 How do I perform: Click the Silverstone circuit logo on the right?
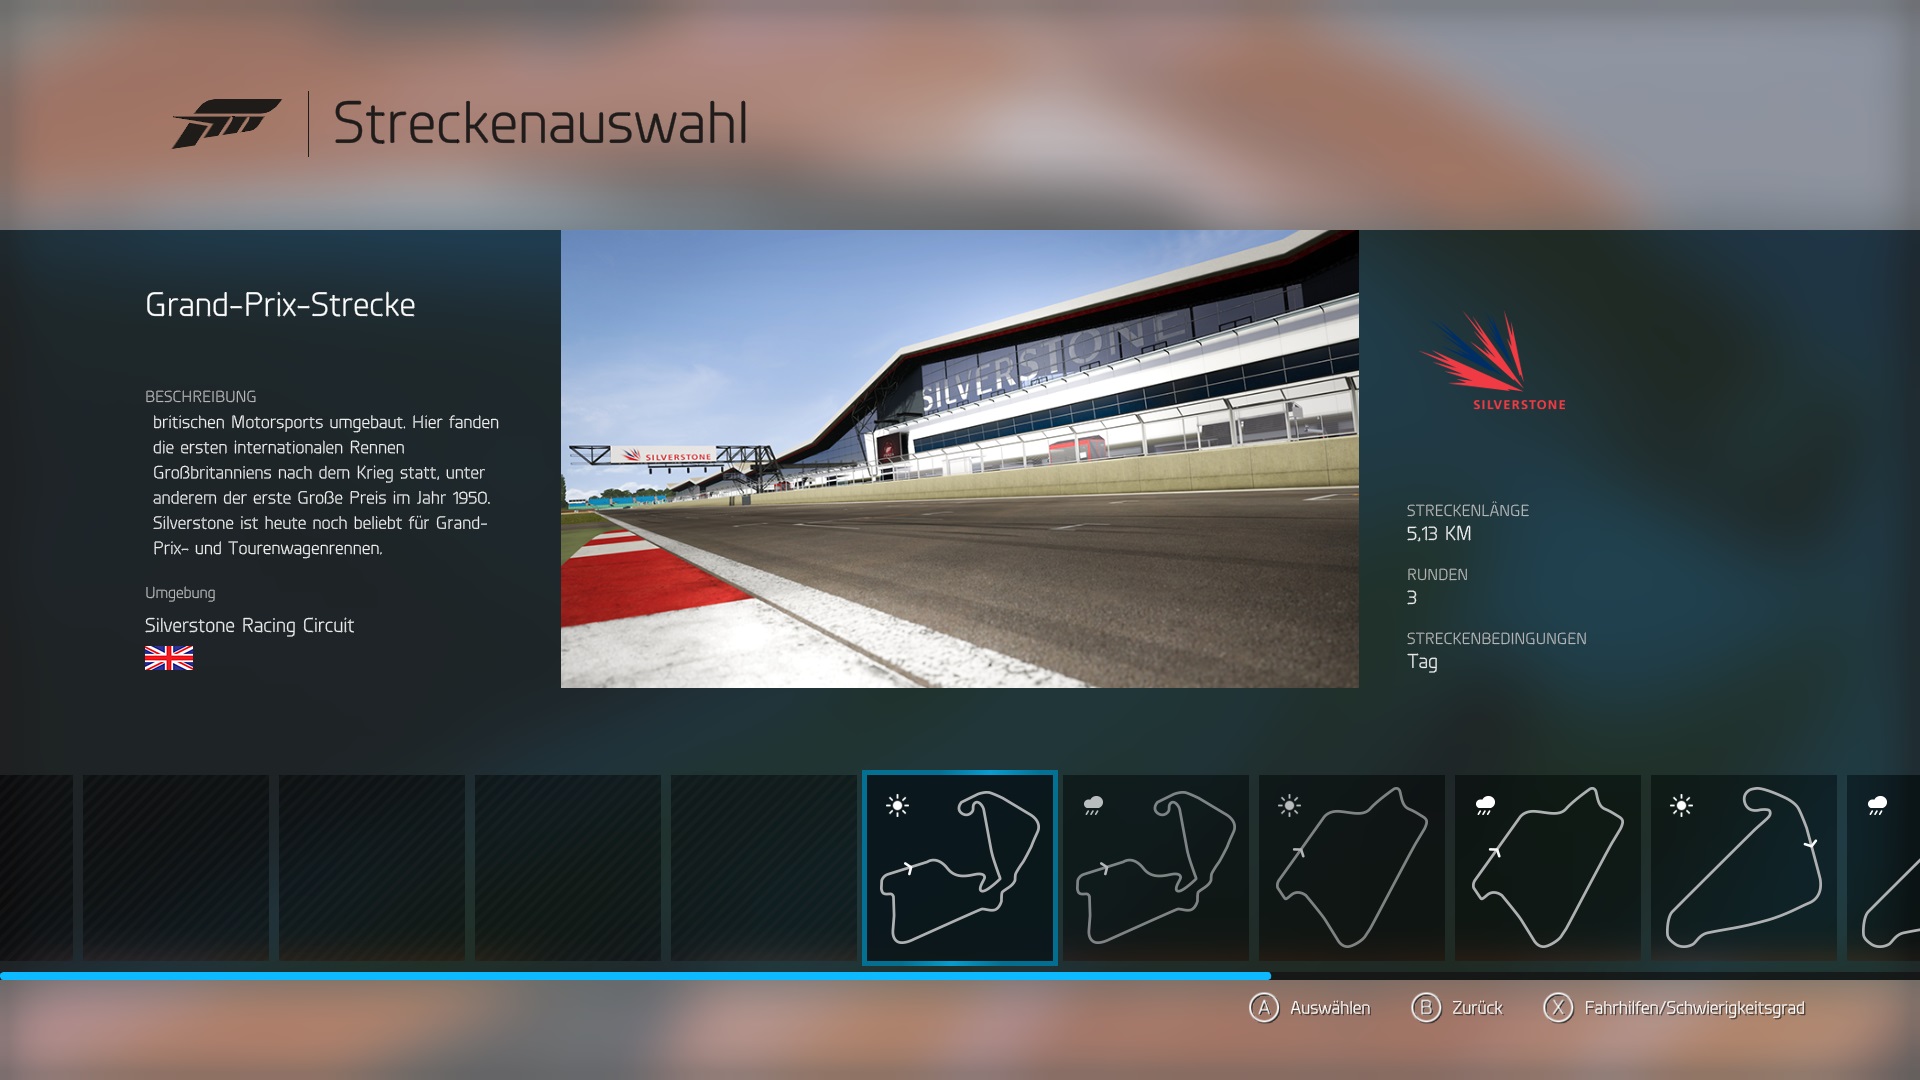1493,361
